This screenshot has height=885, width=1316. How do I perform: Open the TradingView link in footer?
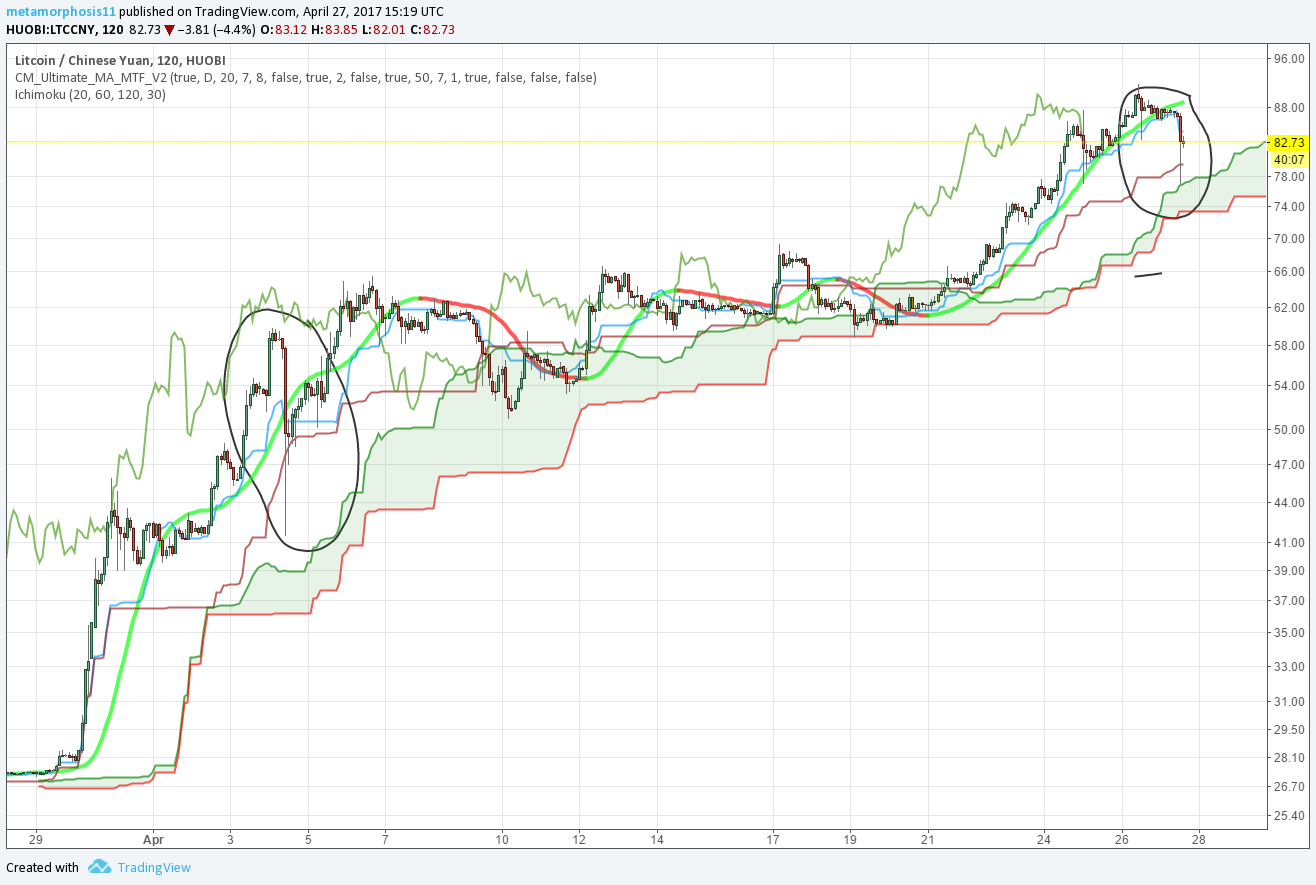point(154,867)
